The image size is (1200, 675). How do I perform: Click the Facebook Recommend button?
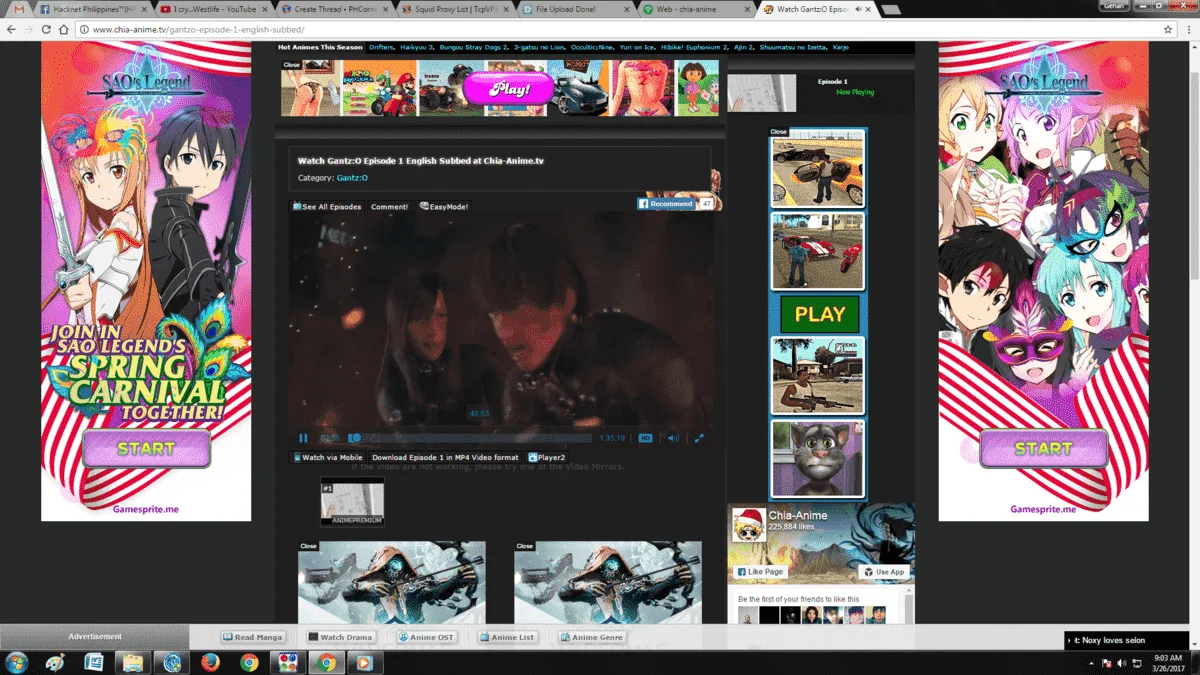pos(666,204)
